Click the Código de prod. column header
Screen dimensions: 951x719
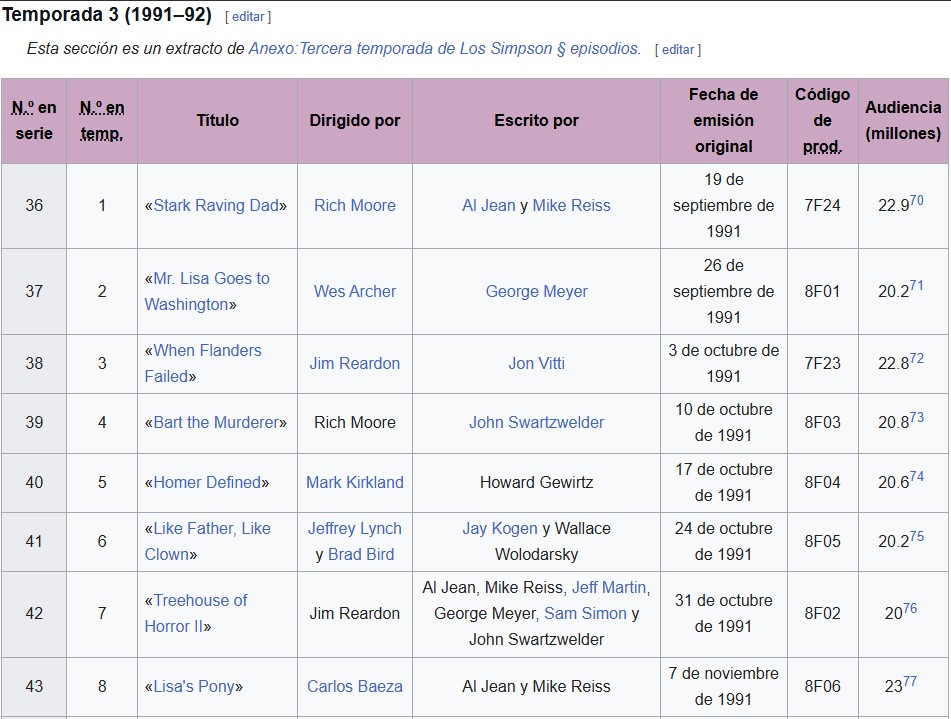822,121
